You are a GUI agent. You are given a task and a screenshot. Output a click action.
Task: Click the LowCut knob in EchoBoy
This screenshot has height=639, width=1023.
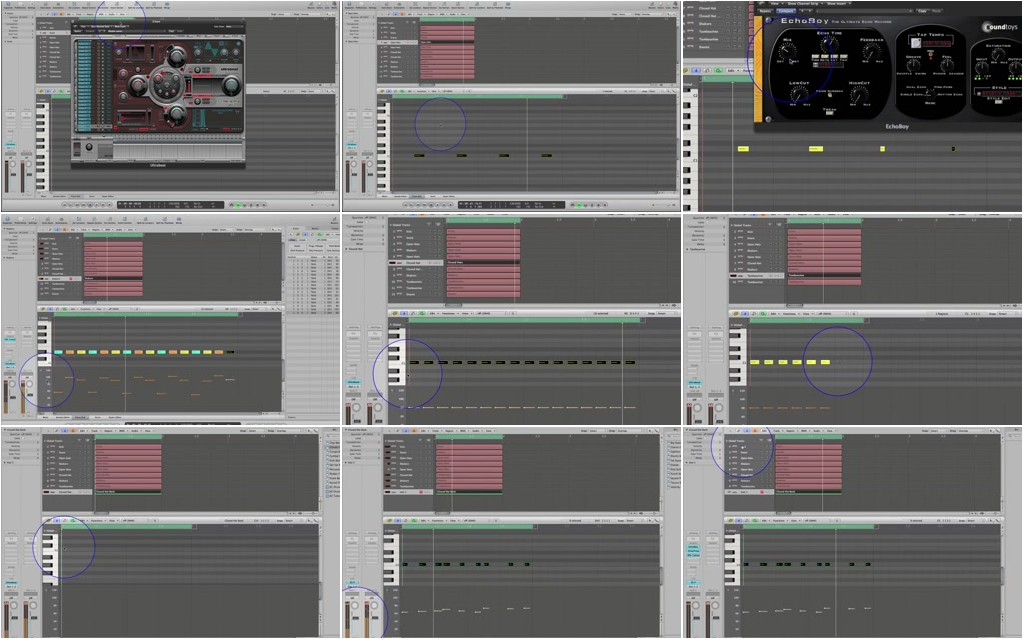pos(800,95)
